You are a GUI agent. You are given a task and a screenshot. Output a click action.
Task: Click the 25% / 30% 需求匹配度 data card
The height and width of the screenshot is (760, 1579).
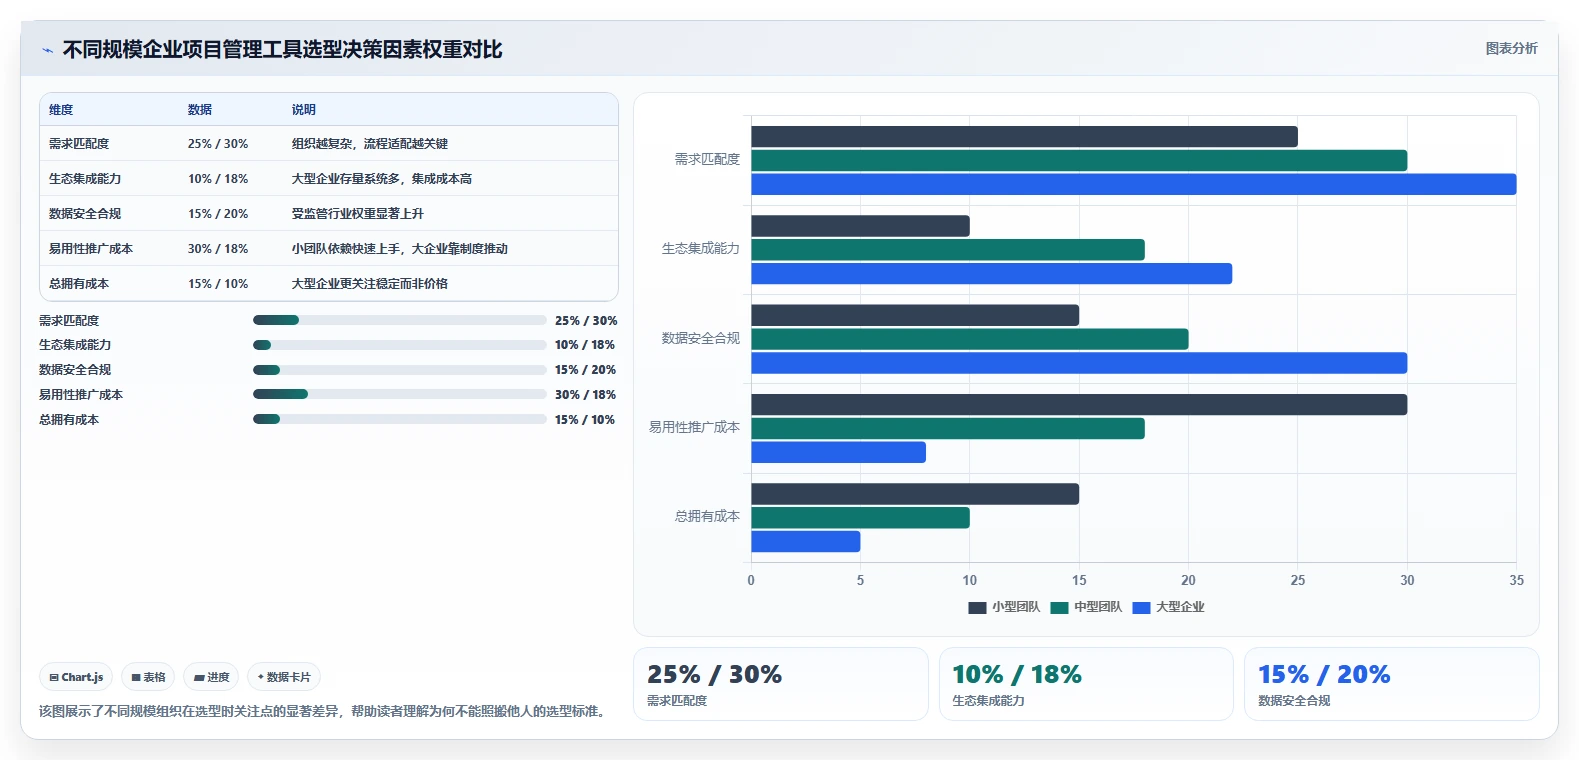pos(781,684)
